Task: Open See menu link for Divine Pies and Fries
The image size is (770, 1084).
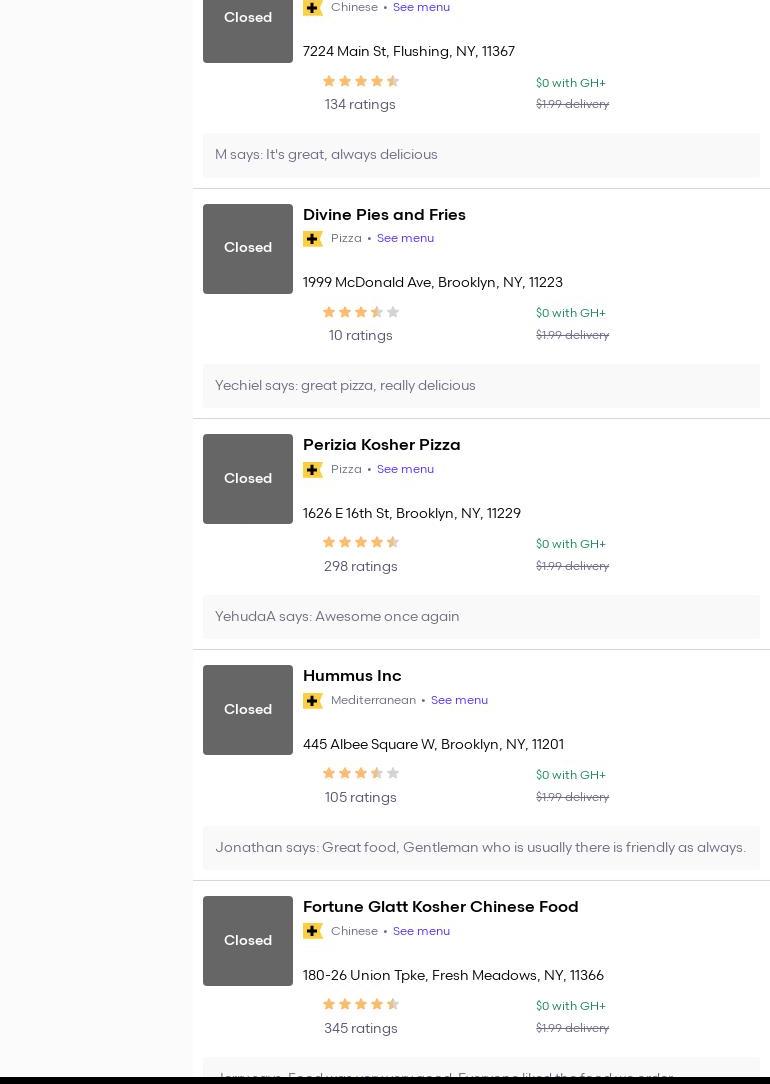Action: click(405, 239)
